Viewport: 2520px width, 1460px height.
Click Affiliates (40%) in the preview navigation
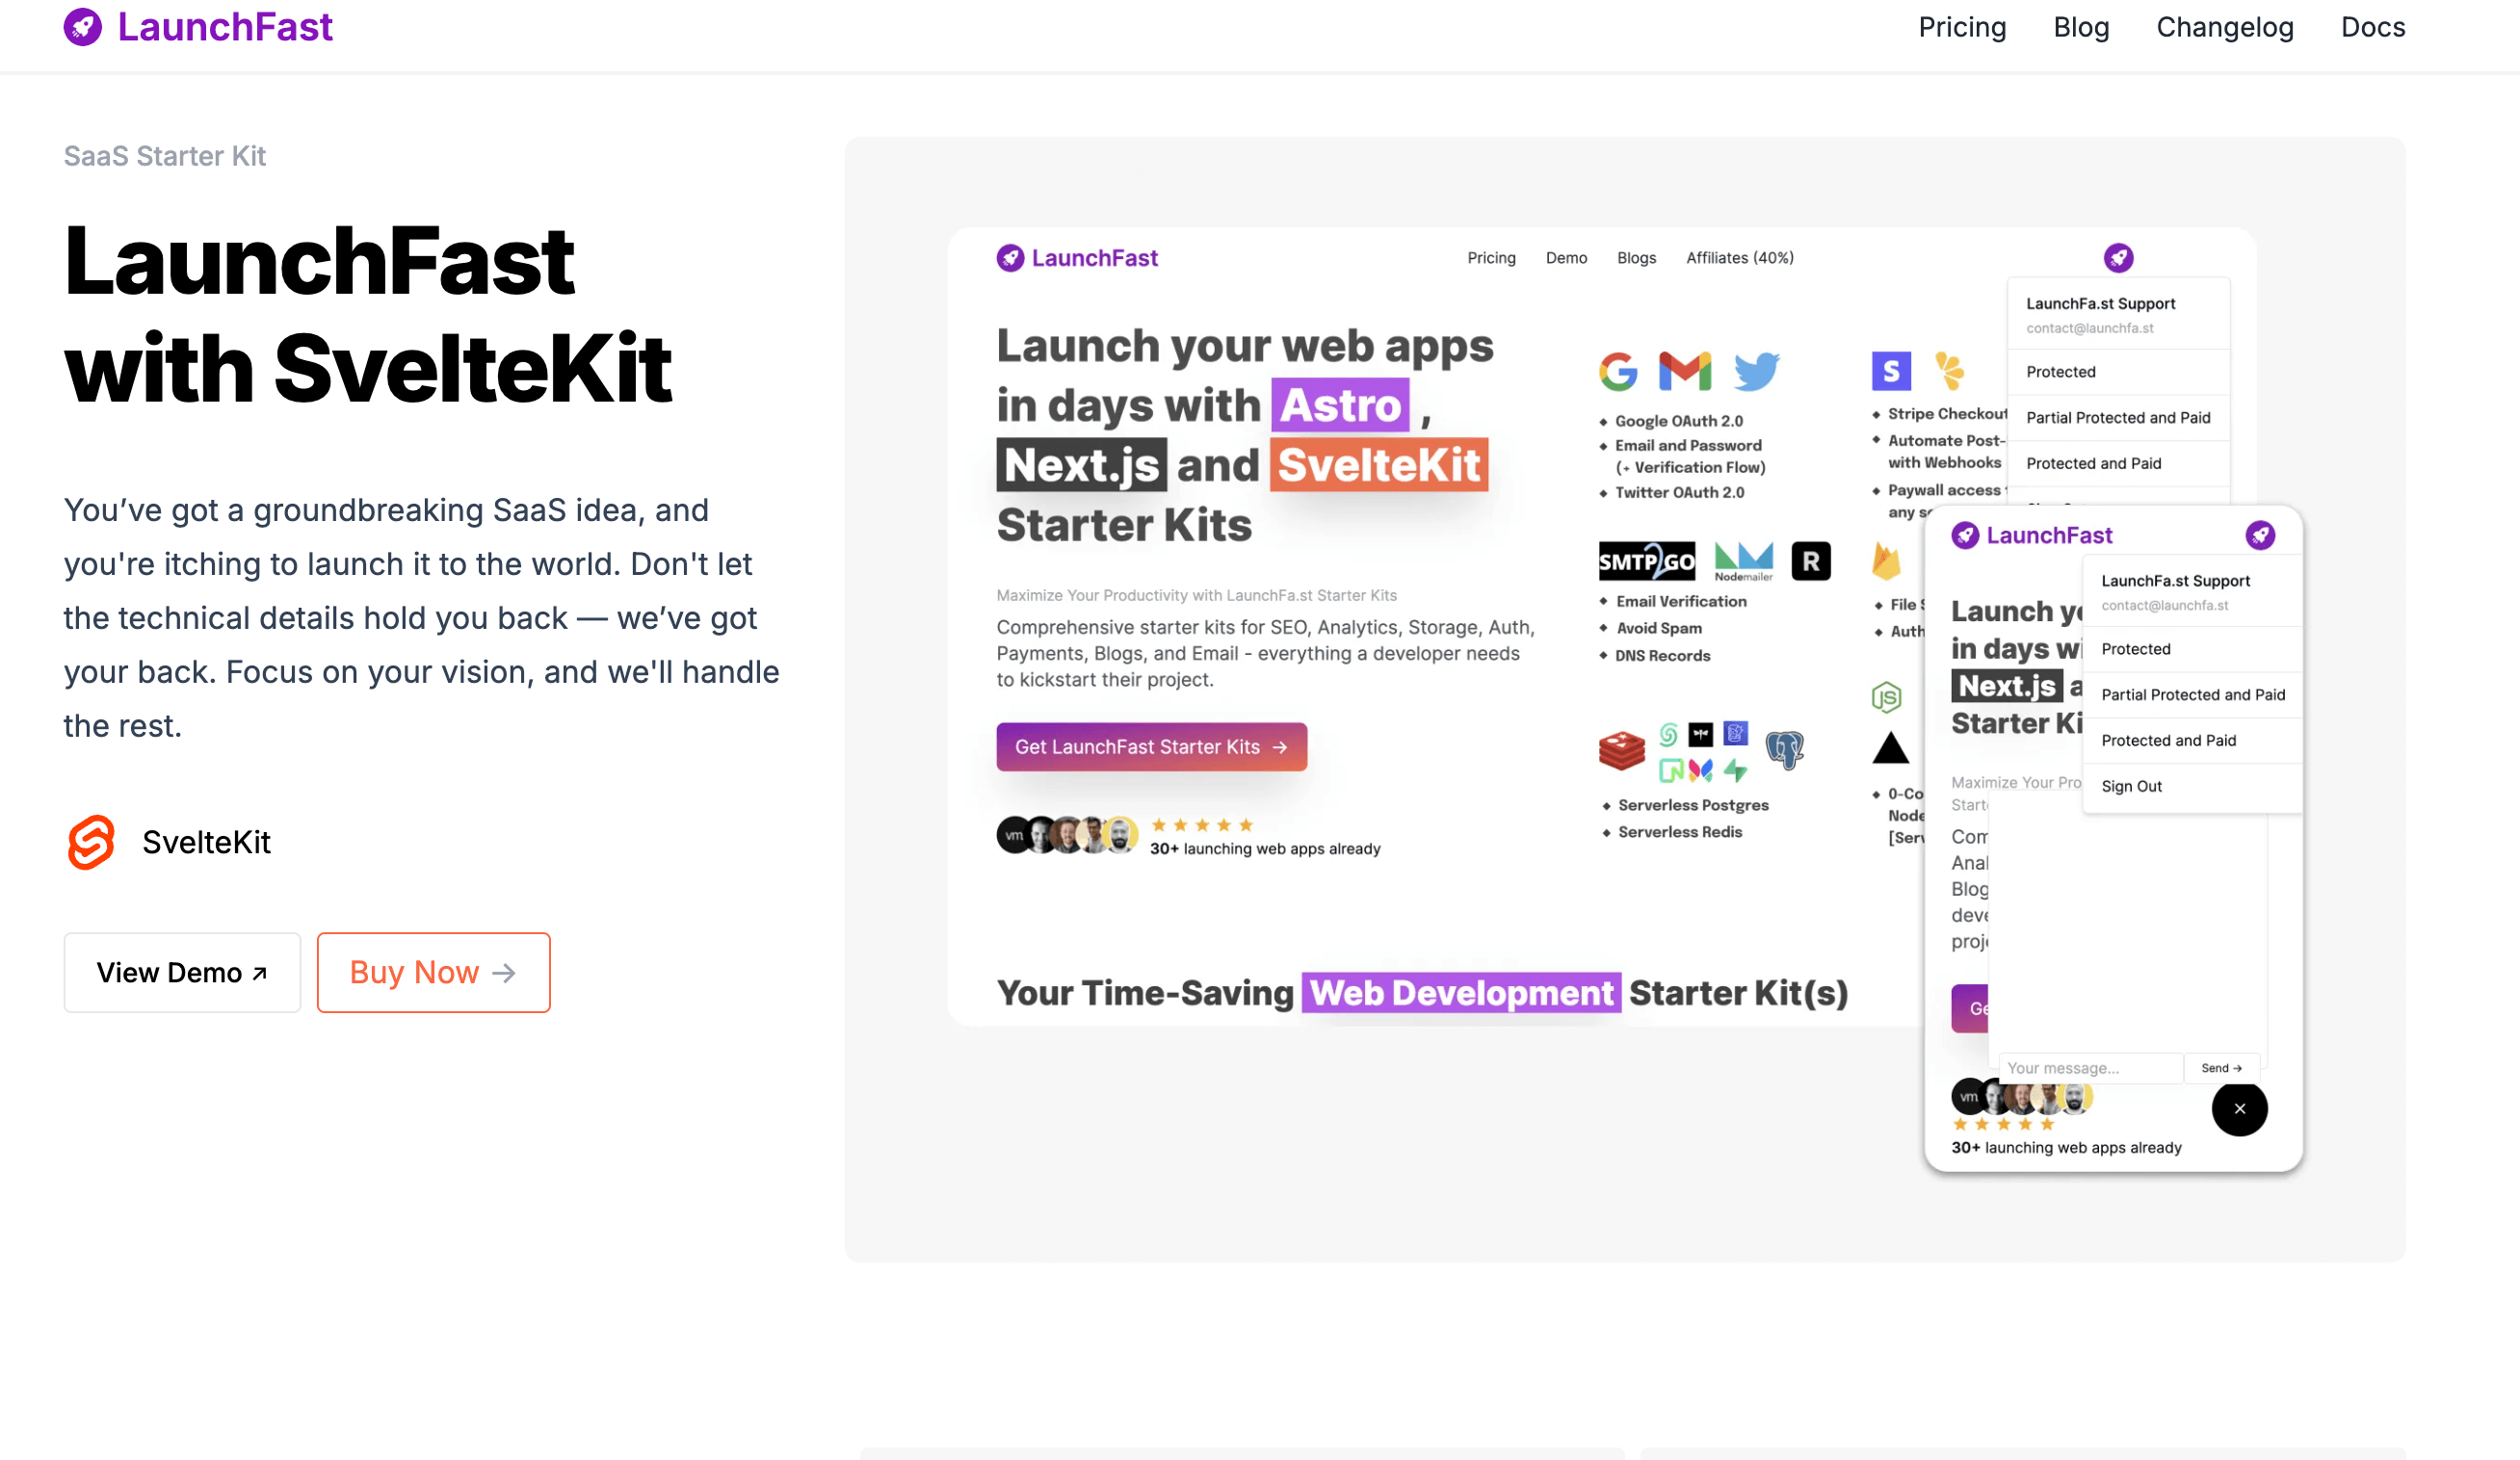(1739, 258)
